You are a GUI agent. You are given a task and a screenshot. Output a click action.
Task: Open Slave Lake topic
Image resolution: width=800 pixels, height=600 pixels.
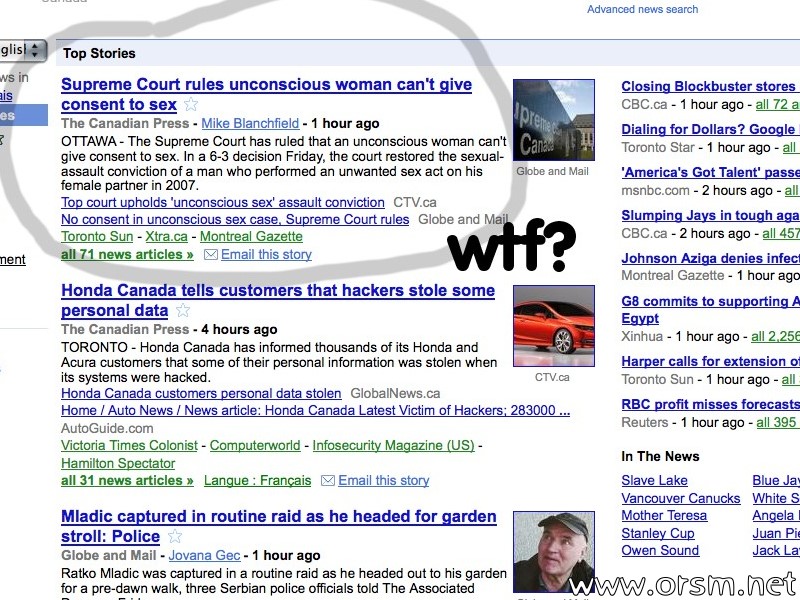(x=654, y=481)
